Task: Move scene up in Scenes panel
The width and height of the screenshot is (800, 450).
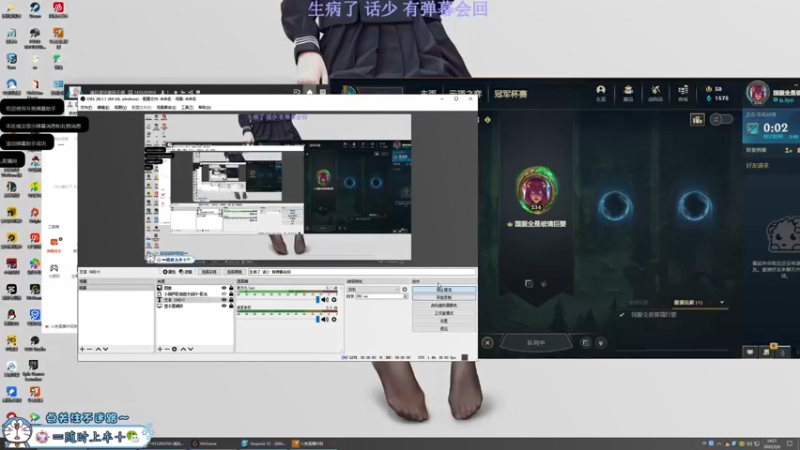Action: coord(98,349)
